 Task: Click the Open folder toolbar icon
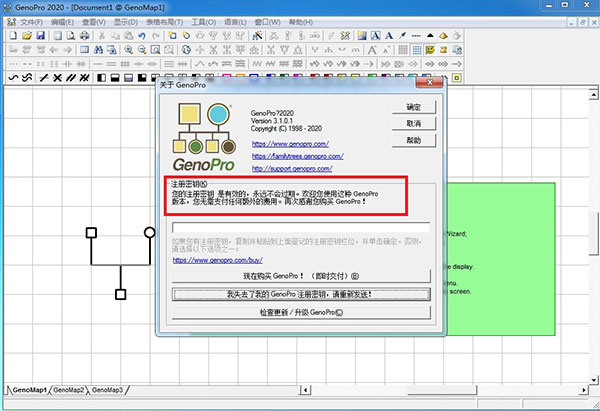point(26,36)
